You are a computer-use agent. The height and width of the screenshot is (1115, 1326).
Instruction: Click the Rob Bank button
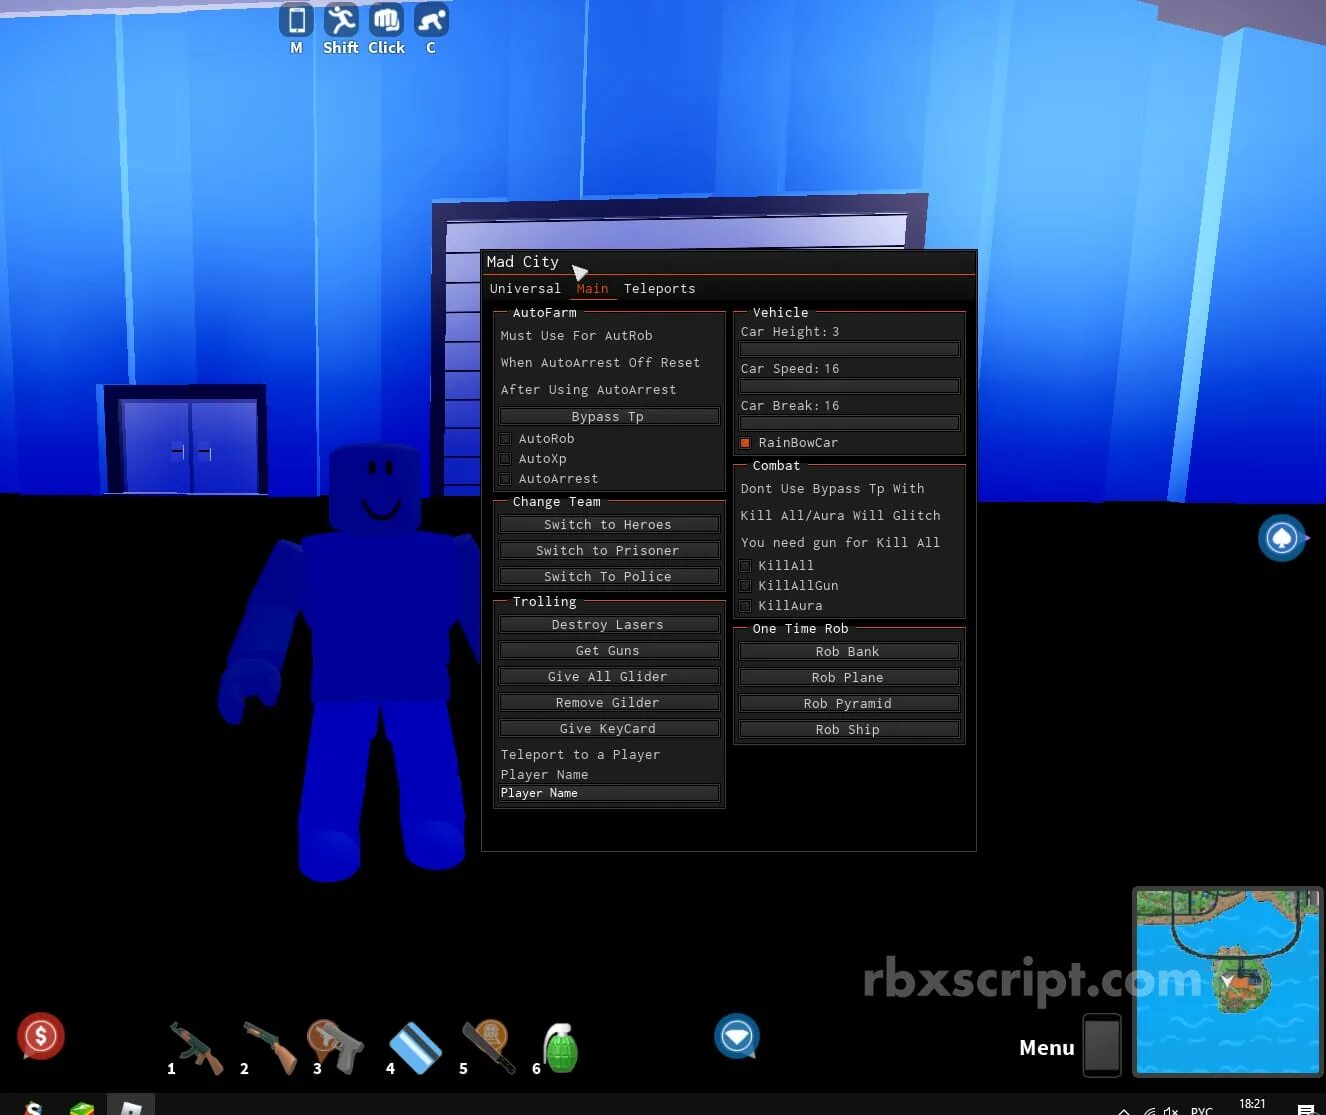pos(849,652)
